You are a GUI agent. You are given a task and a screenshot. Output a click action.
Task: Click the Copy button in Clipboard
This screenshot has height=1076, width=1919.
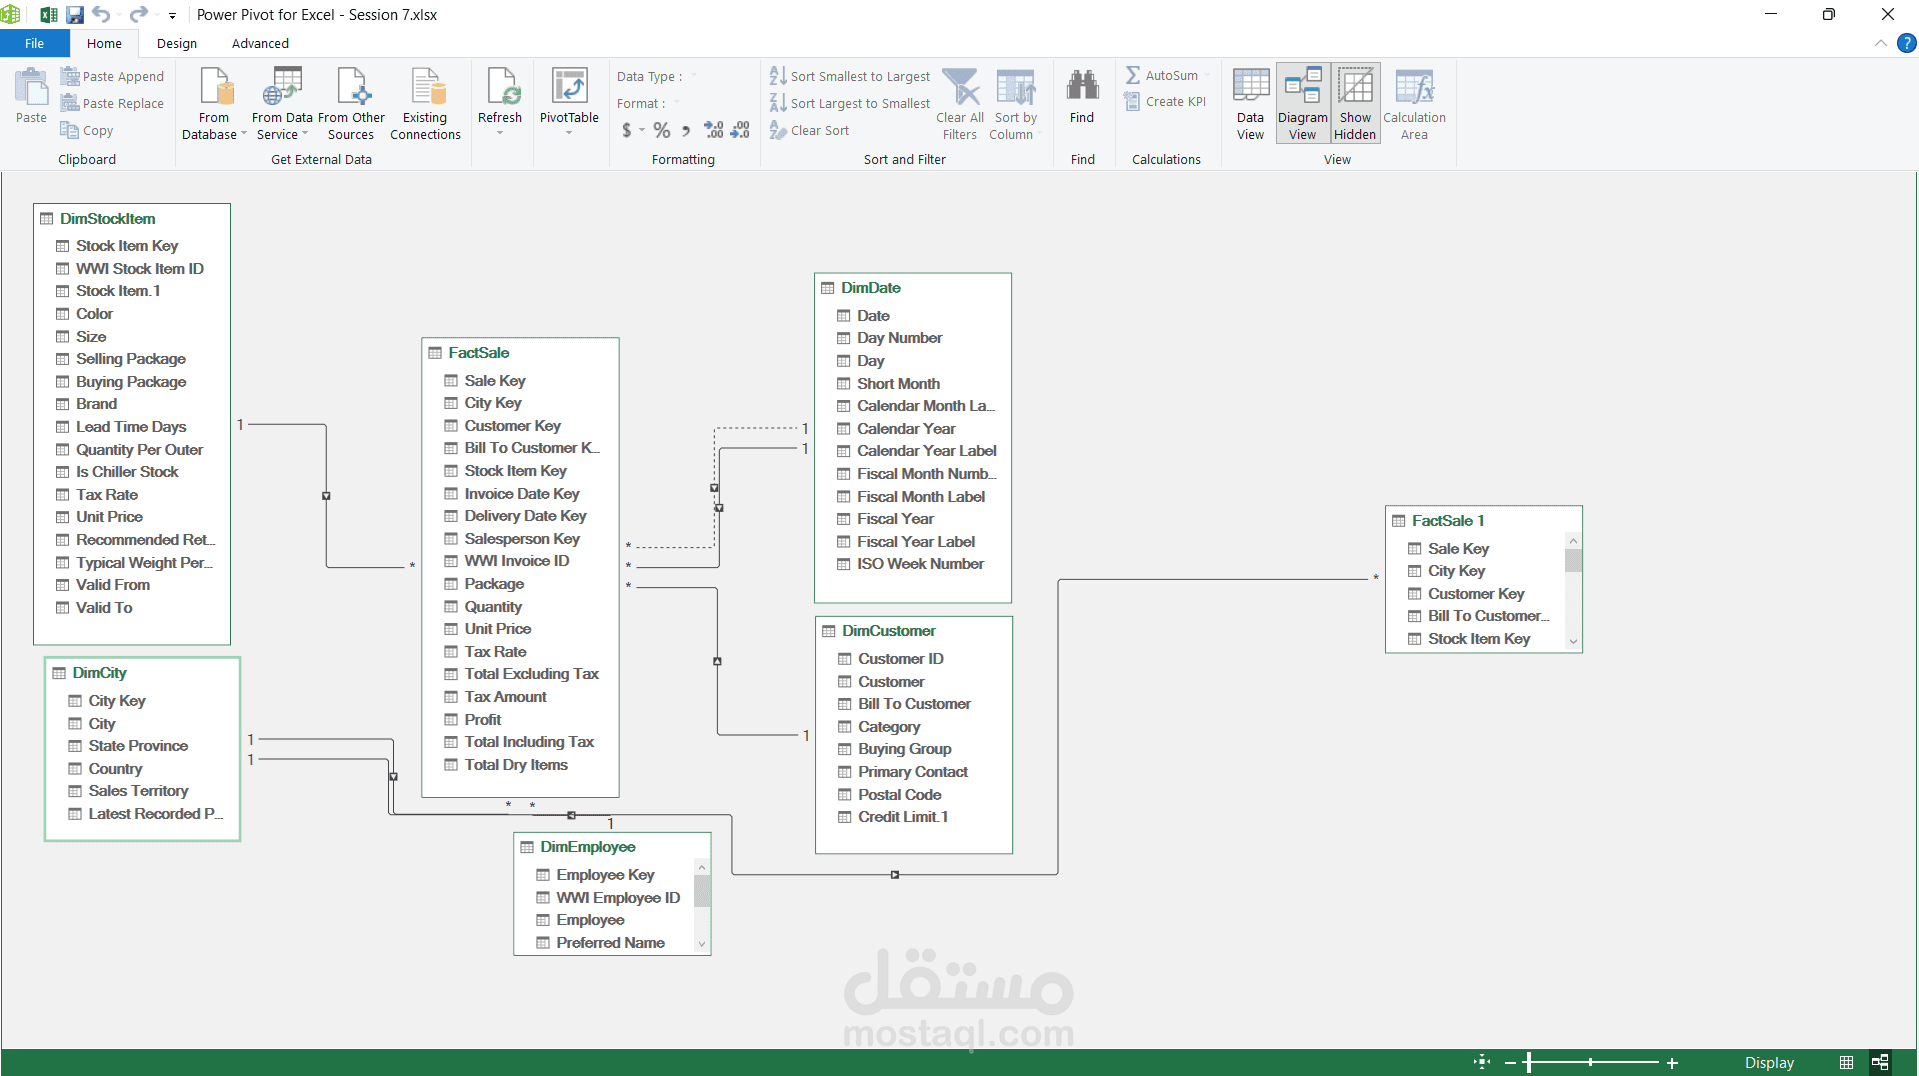coord(87,130)
